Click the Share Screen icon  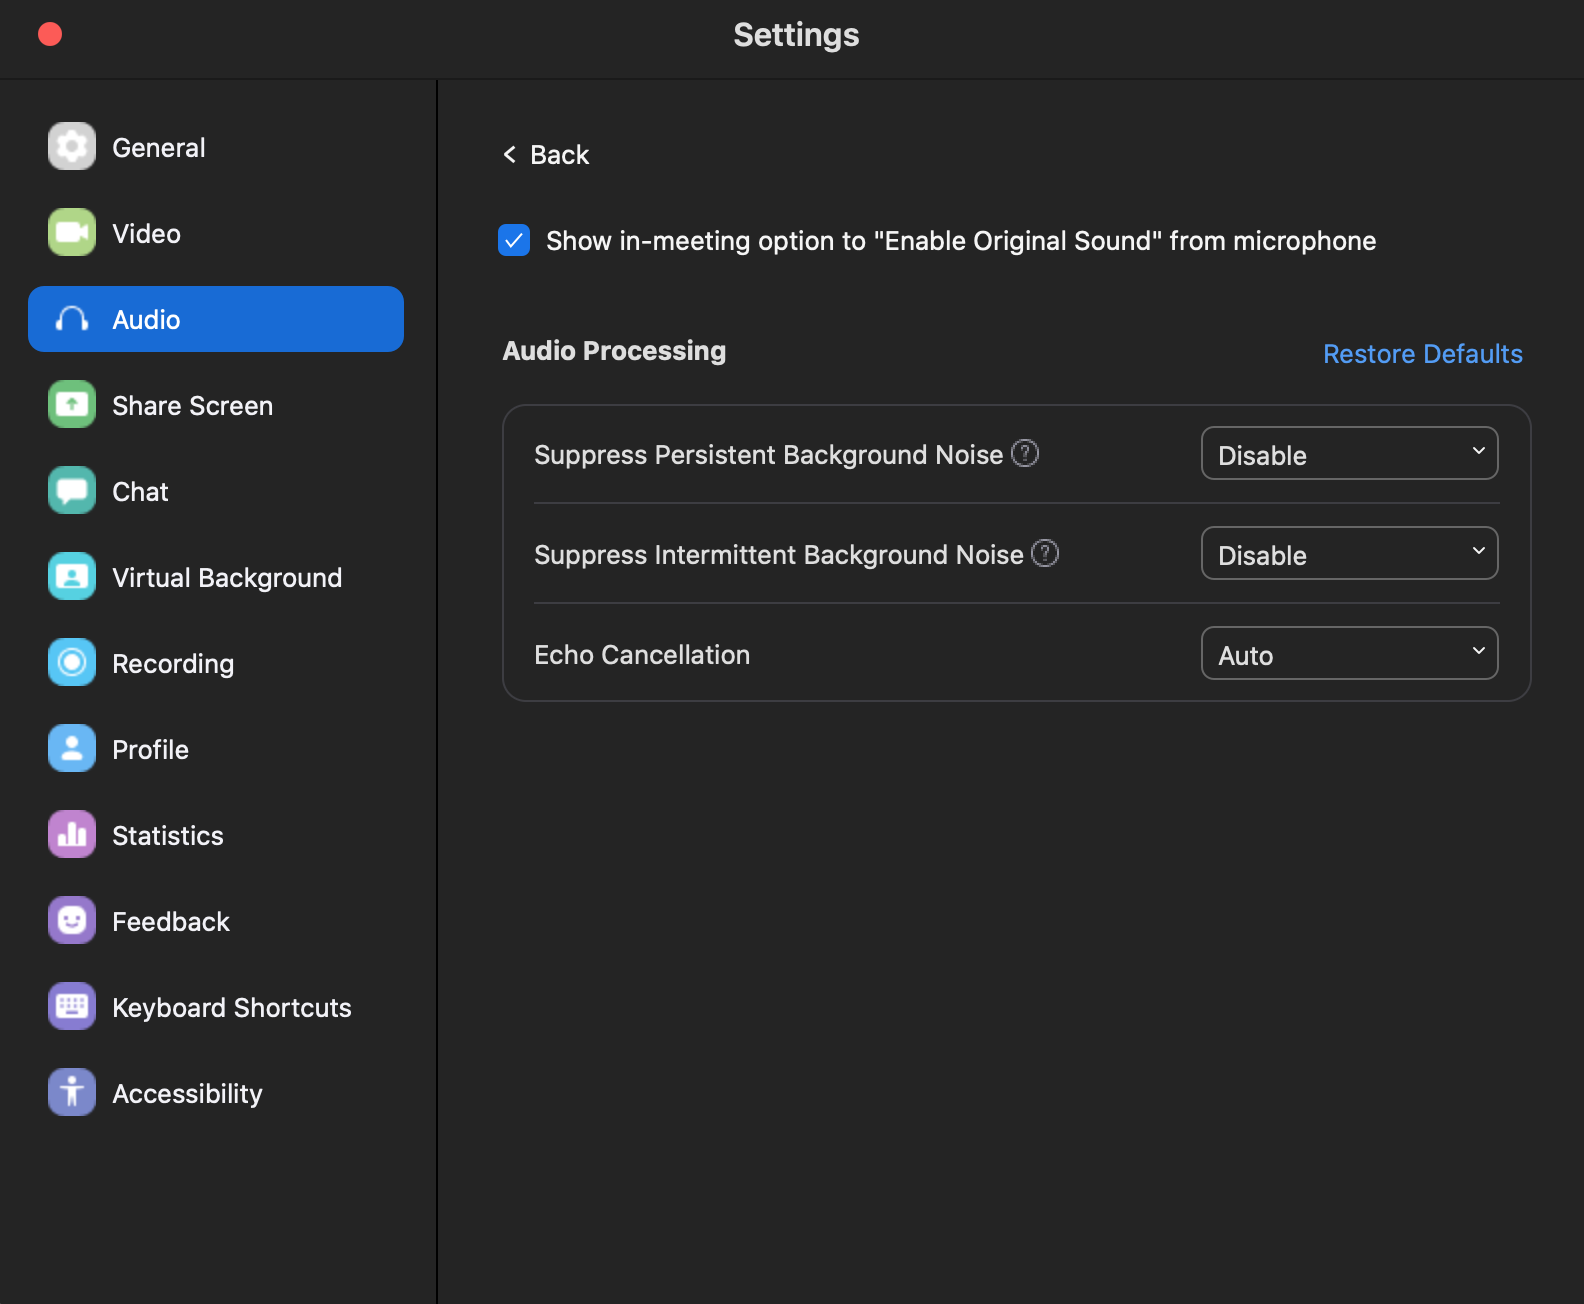click(x=72, y=404)
